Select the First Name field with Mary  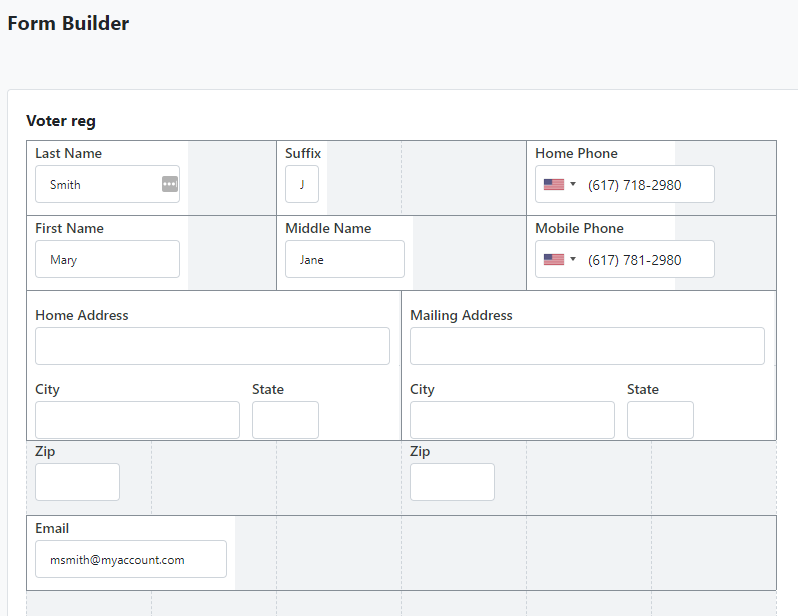click(107, 259)
